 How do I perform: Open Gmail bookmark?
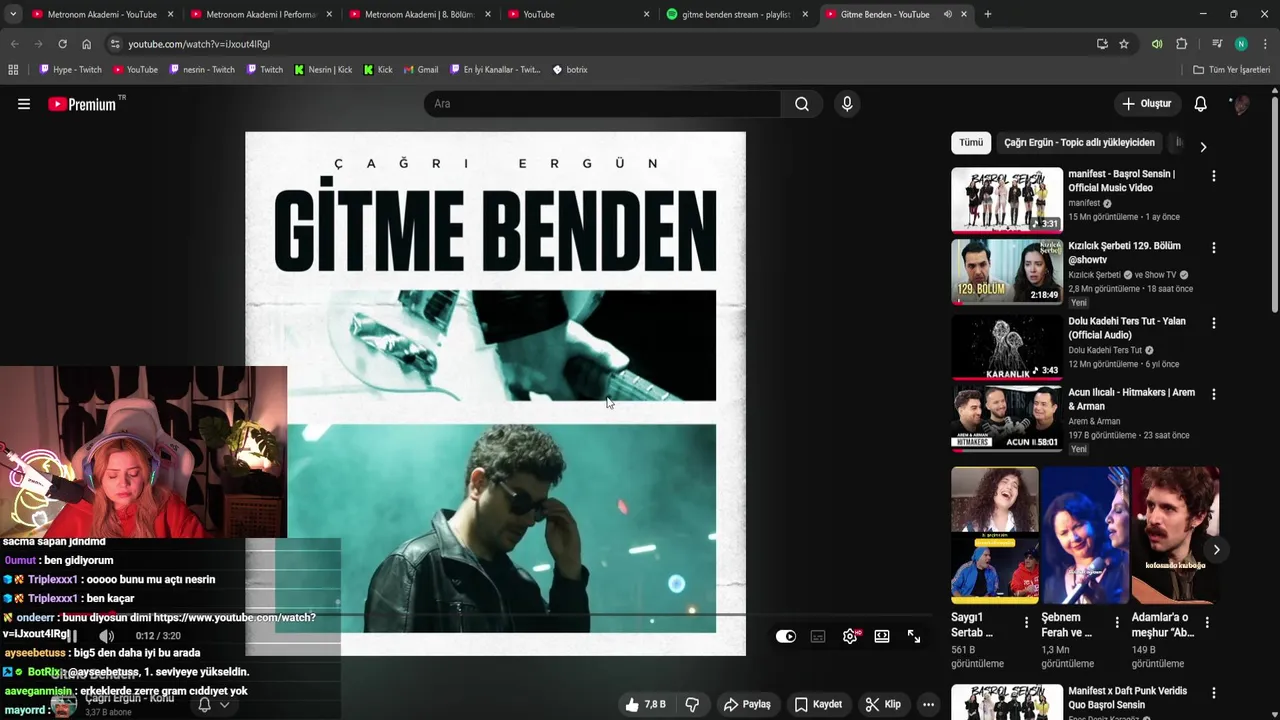(421, 70)
